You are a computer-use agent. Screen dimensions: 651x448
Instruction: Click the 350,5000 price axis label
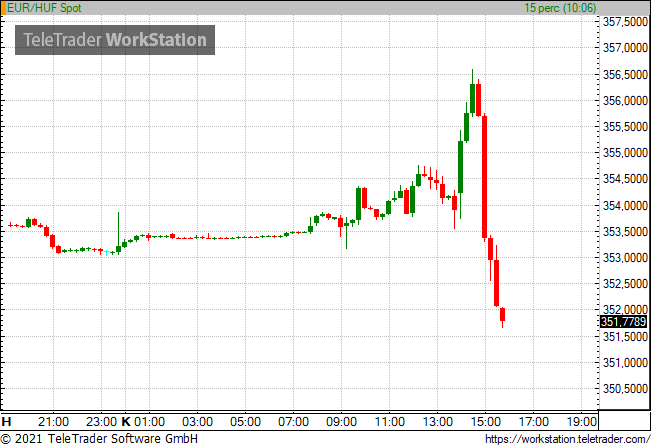pyautogui.click(x=625, y=389)
